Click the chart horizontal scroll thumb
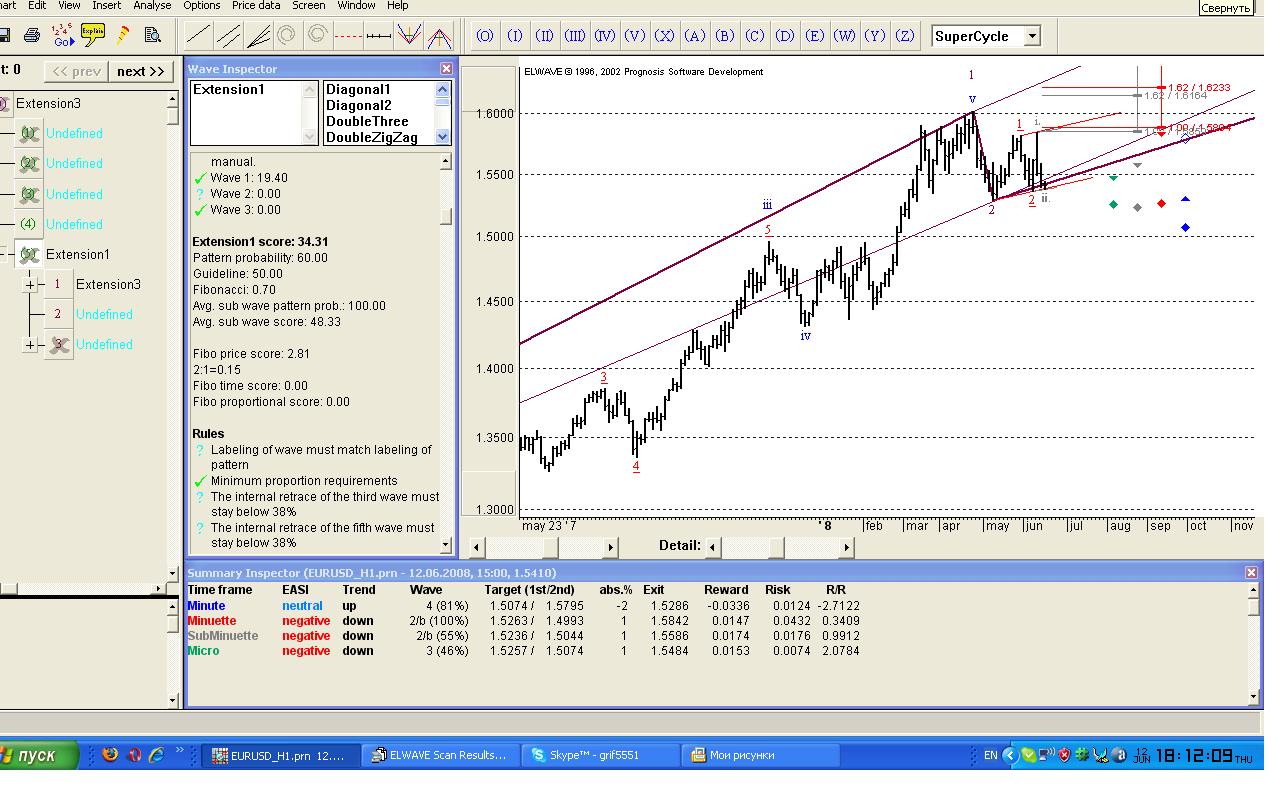Screen dimensions: 1280x800 [550, 547]
